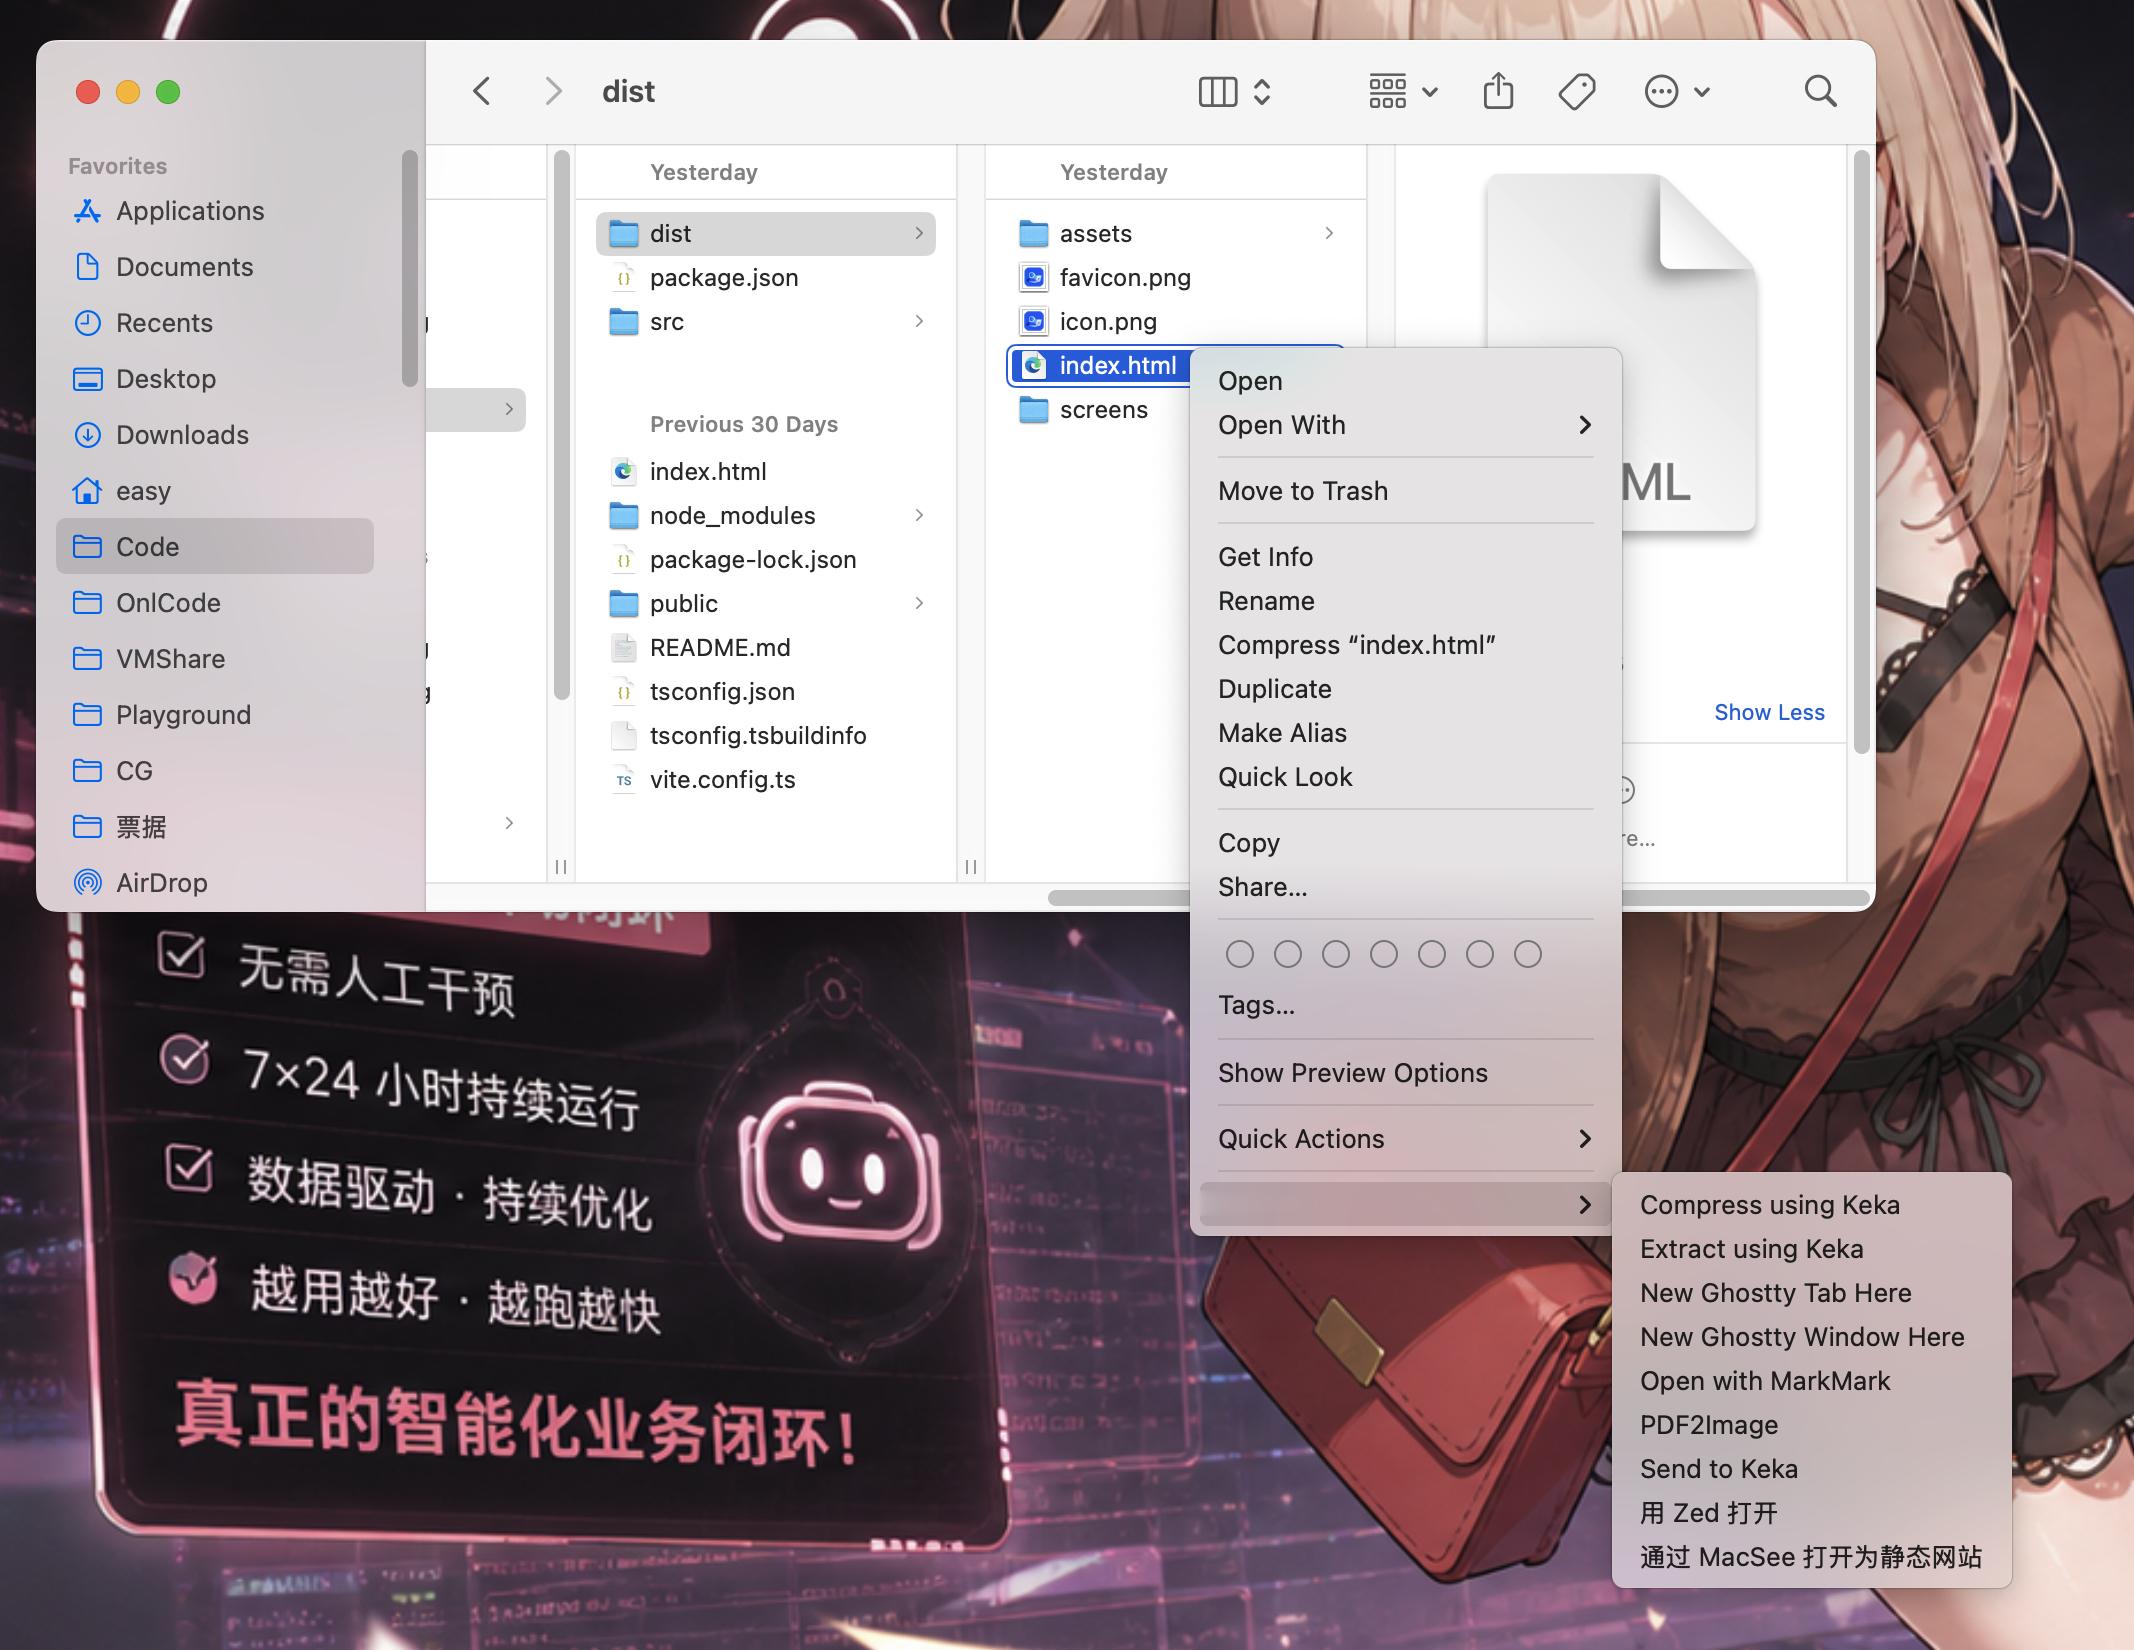Open the view switcher up-down arrows
This screenshot has width=2134, height=1650.
pyautogui.click(x=1262, y=92)
